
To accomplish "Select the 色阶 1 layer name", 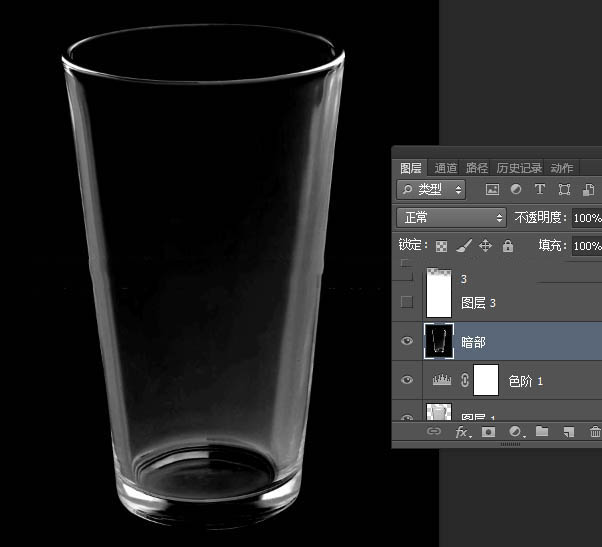I will click(x=526, y=381).
